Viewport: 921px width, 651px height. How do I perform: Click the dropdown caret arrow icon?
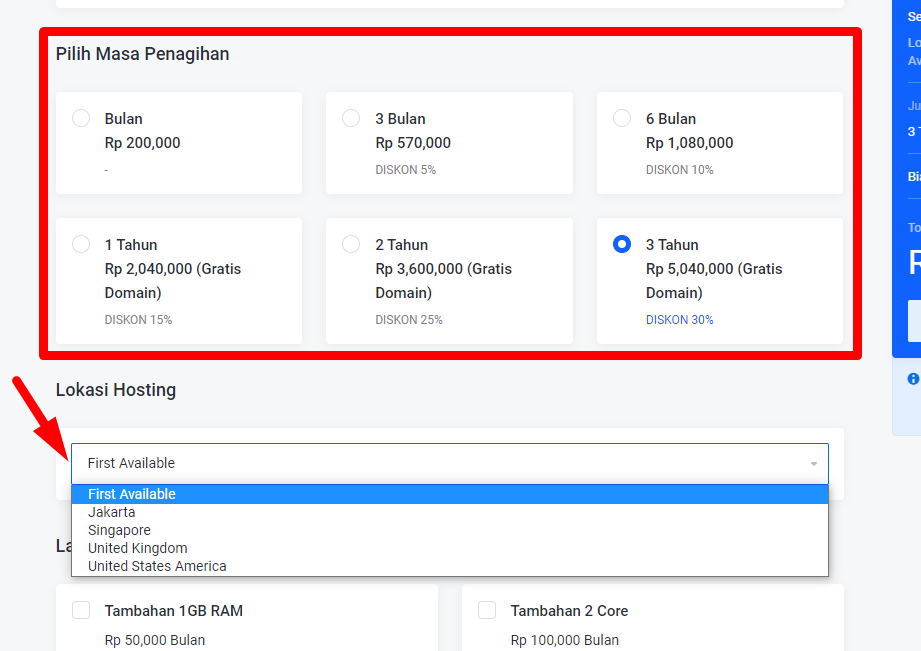(x=813, y=464)
